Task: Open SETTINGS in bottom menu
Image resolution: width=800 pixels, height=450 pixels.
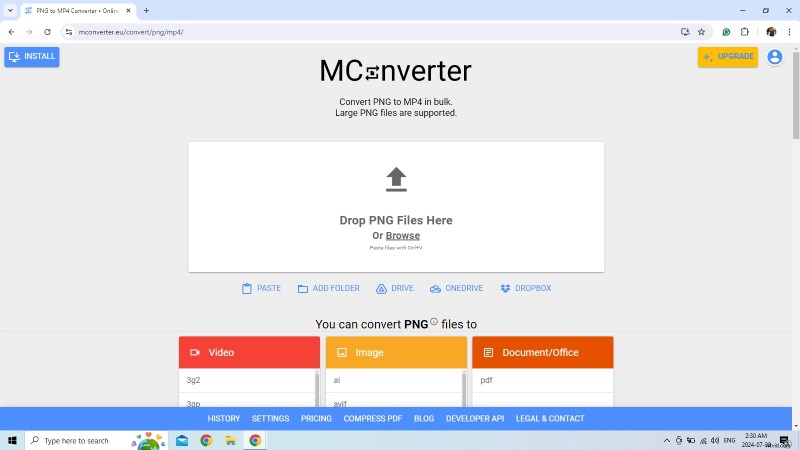Action: pos(270,418)
